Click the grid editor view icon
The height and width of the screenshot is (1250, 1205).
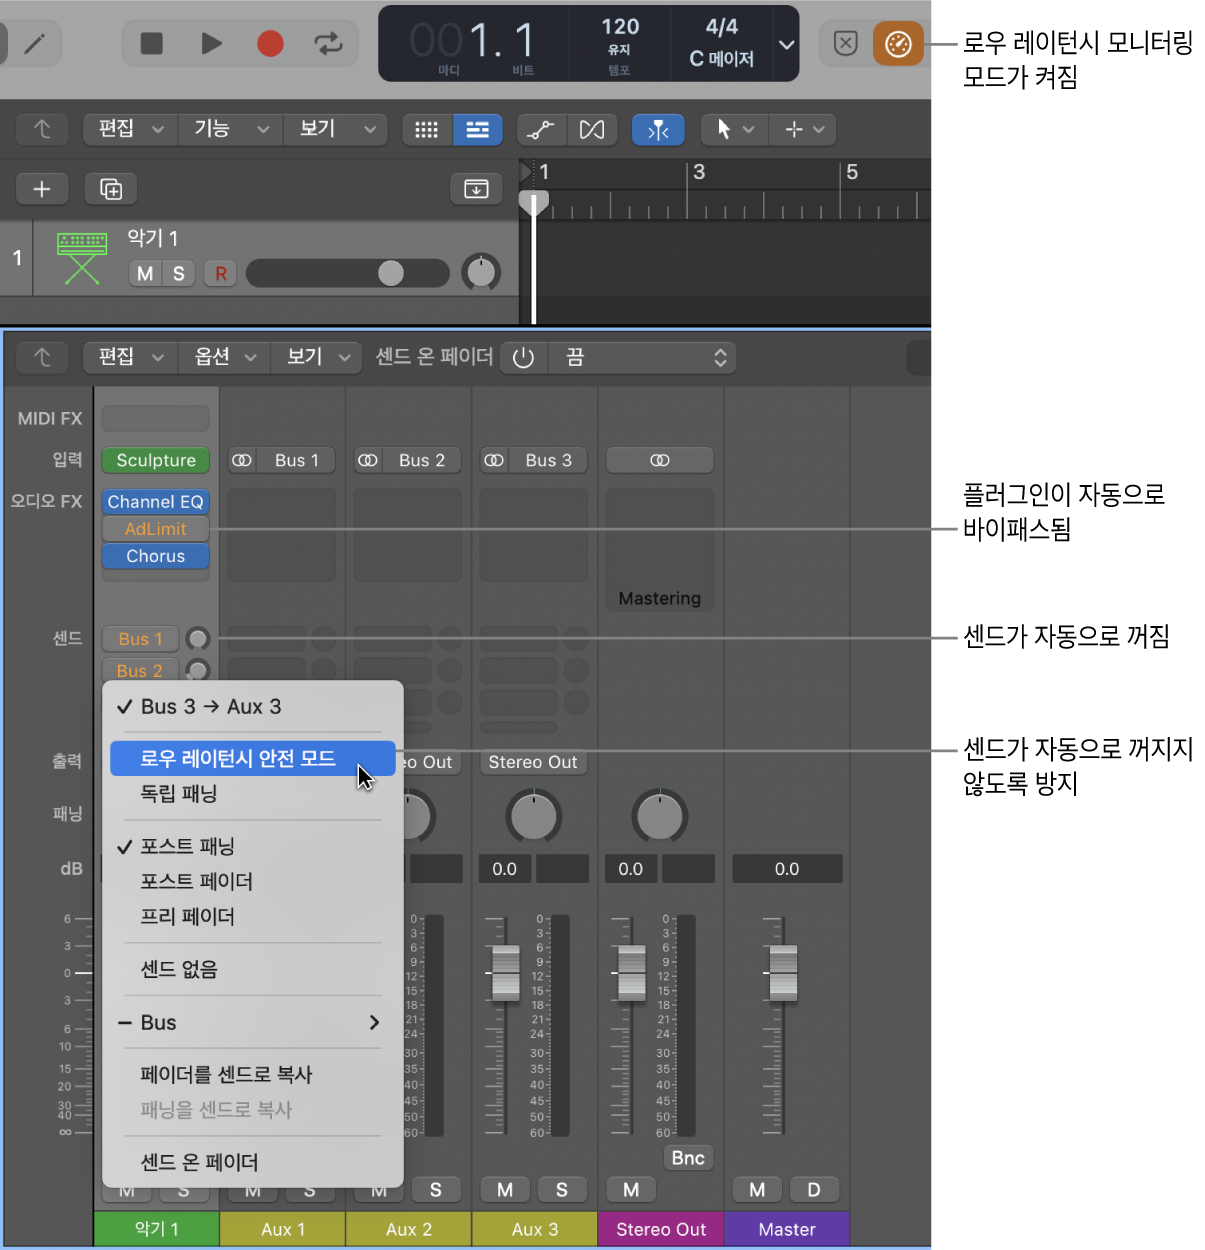(x=427, y=129)
